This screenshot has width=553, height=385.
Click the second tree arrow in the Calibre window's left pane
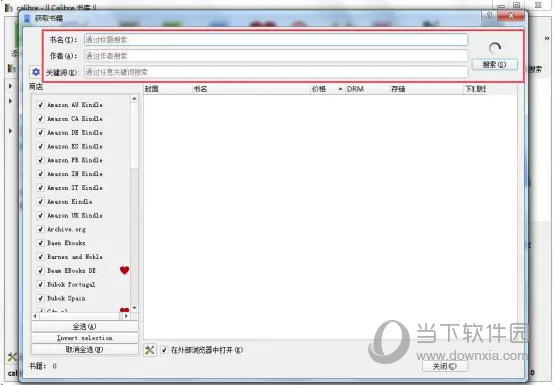click(10, 101)
